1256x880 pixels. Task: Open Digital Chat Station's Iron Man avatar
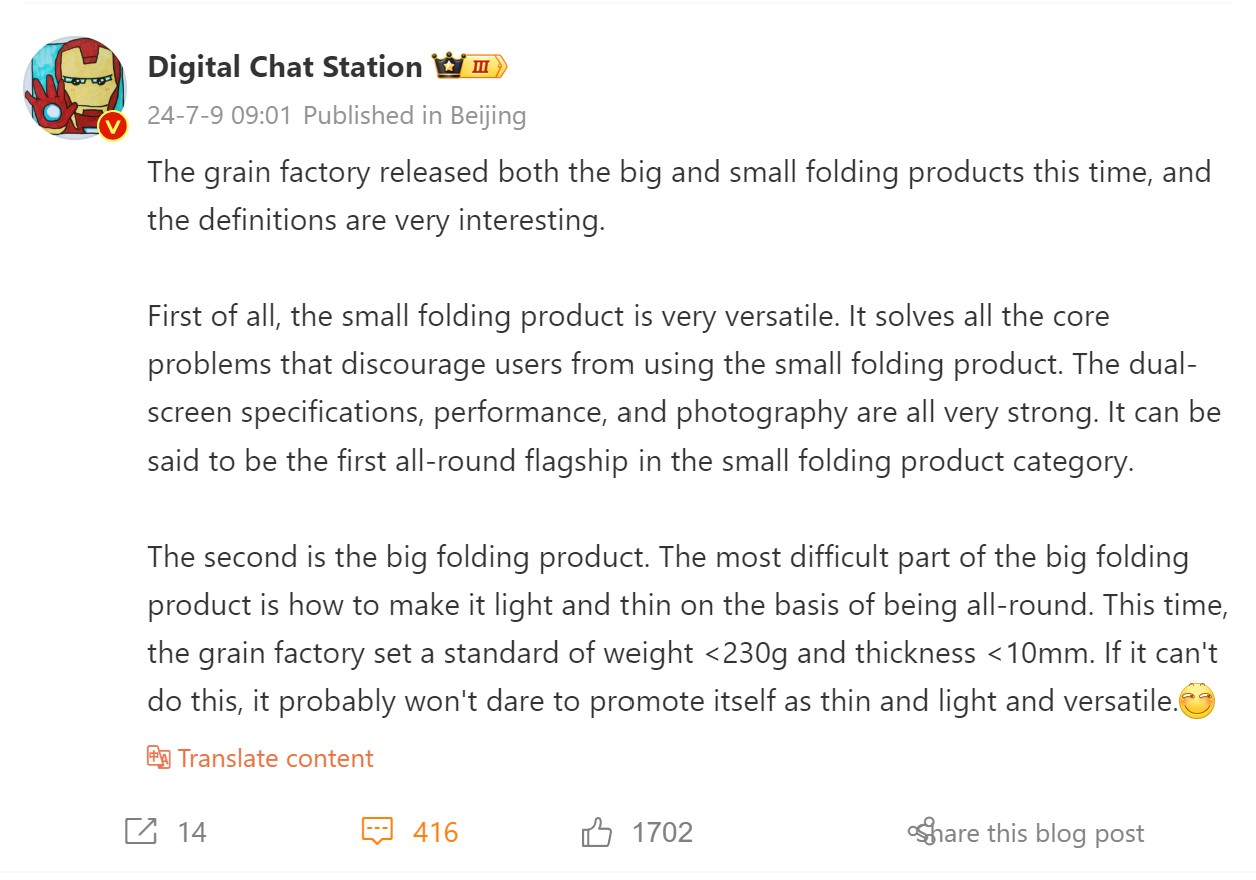[73, 86]
